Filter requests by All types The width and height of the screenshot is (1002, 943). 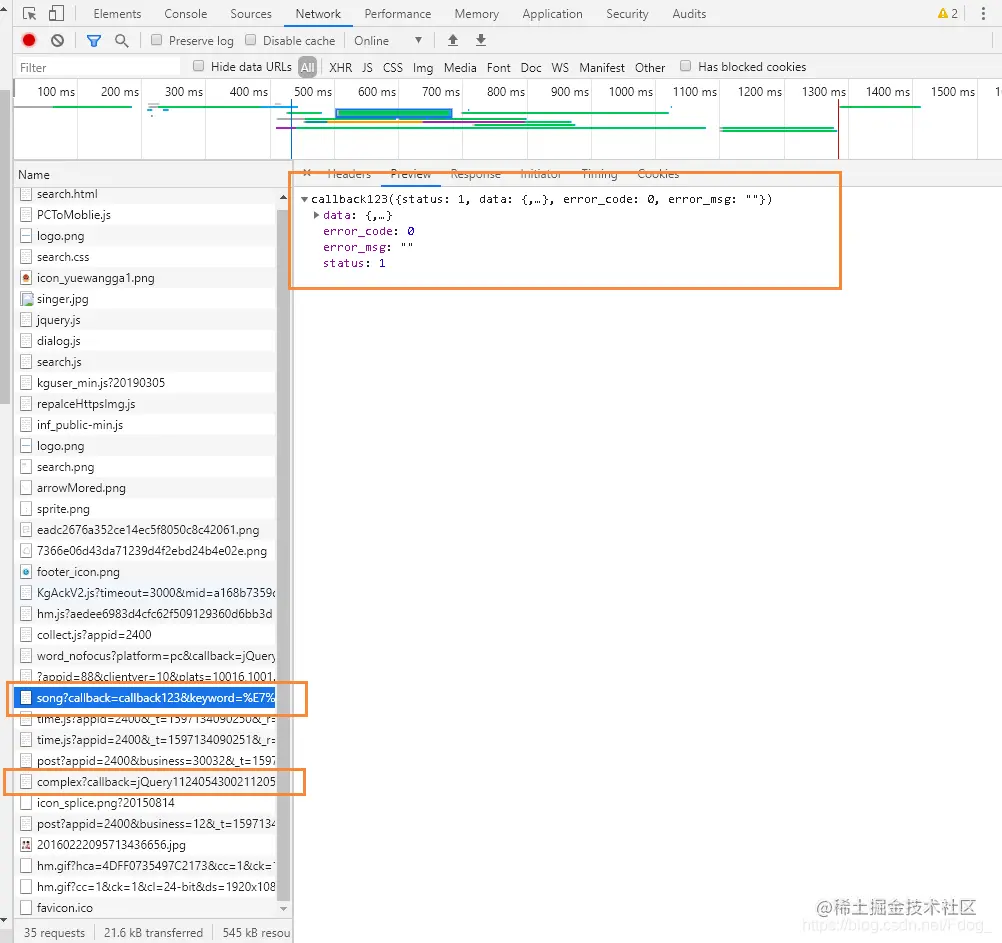coord(307,67)
